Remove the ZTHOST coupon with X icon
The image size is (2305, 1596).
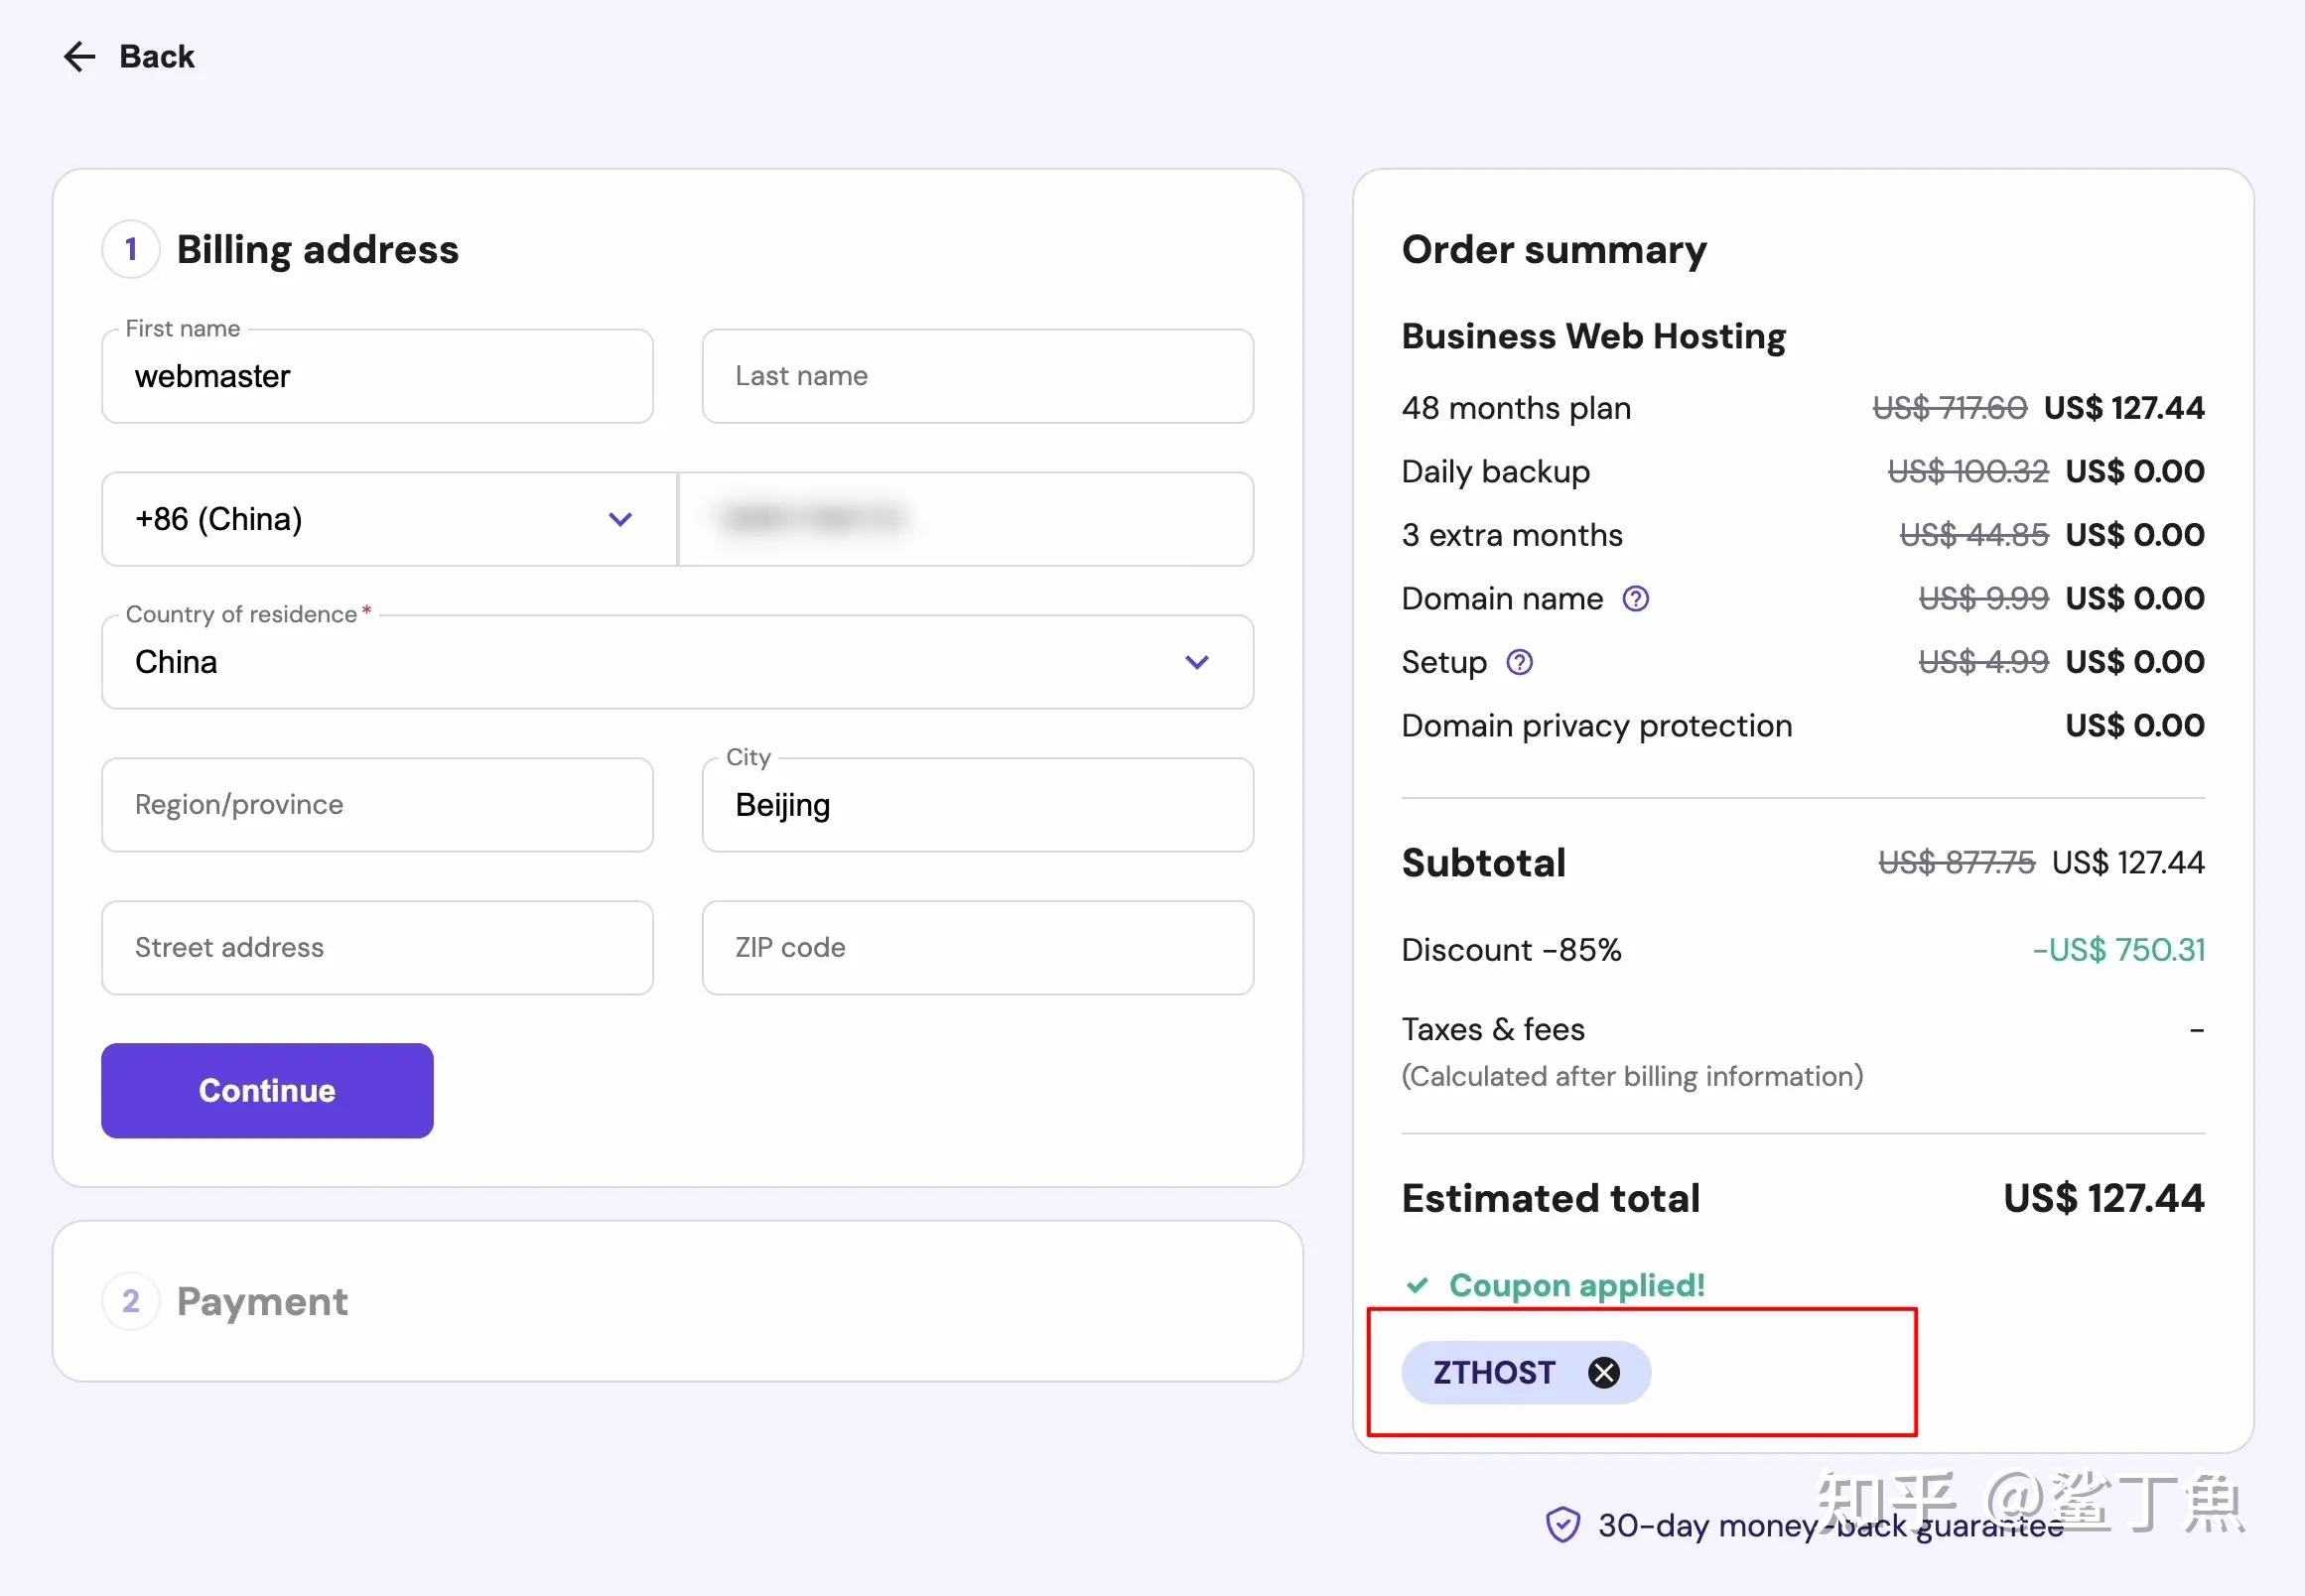(1603, 1373)
